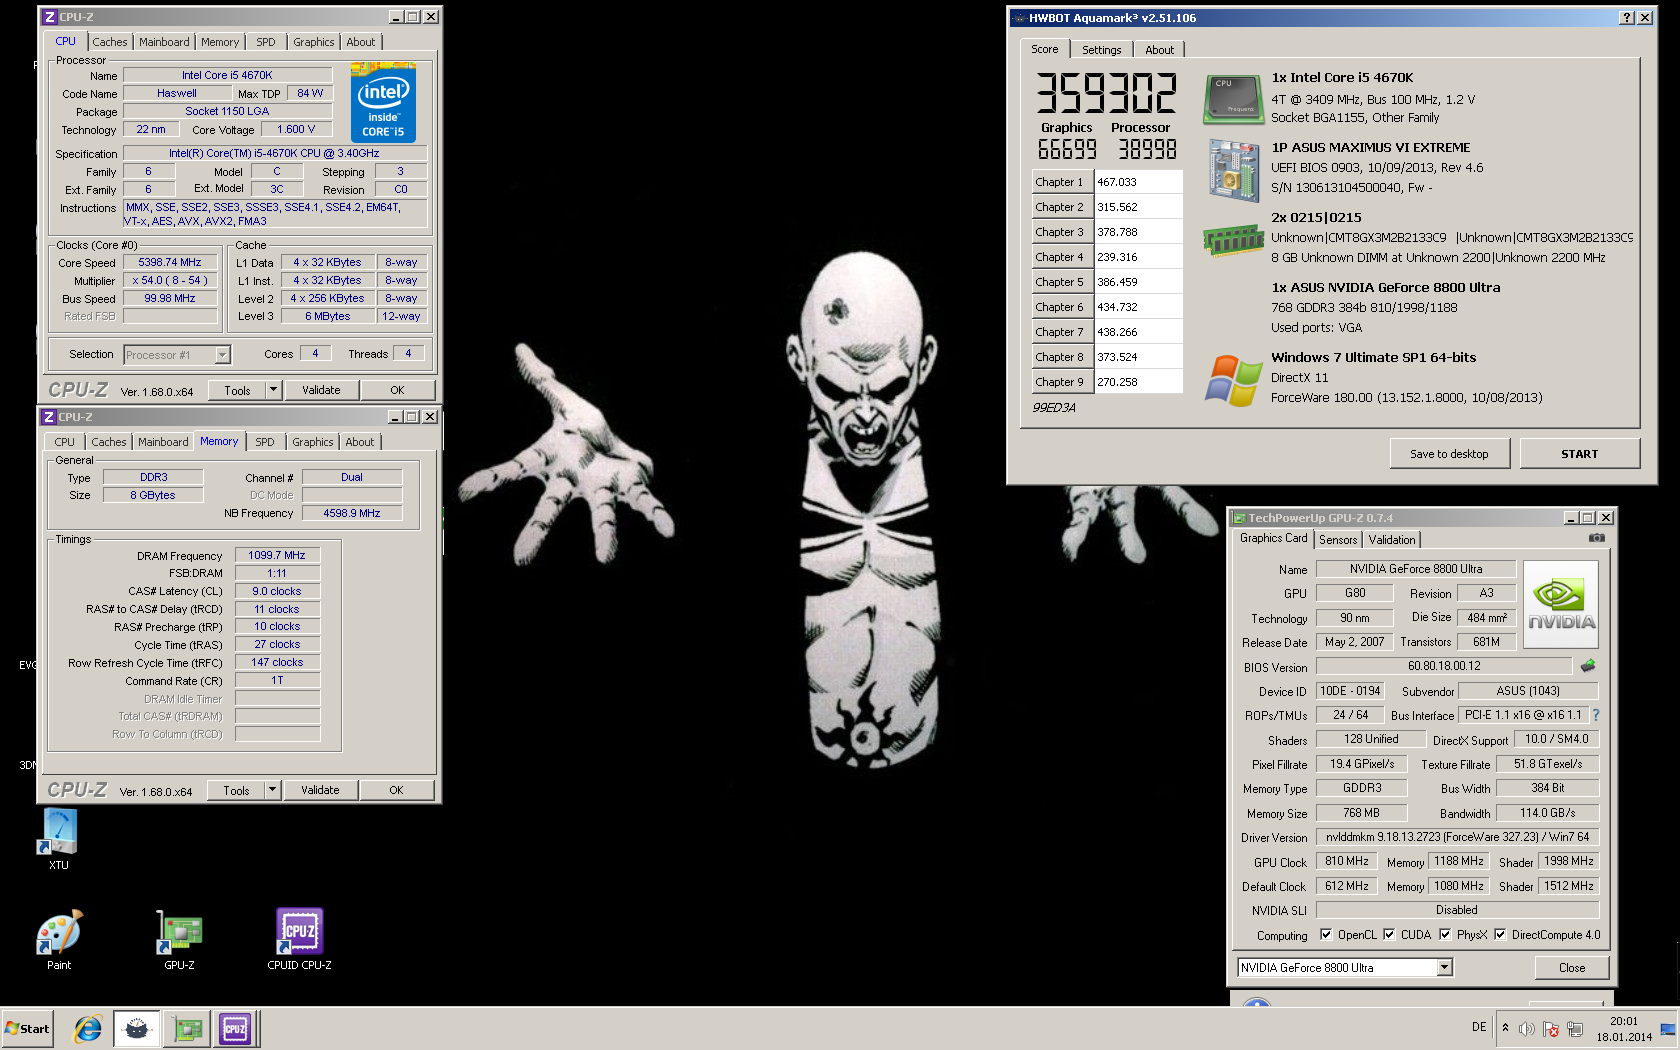The image size is (1680, 1050).
Task: Toggle the DirectCompute 4.0 checkbox
Action: 1500,935
